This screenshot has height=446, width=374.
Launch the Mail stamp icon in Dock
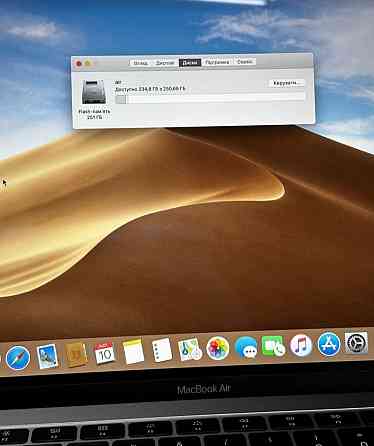coord(47,356)
